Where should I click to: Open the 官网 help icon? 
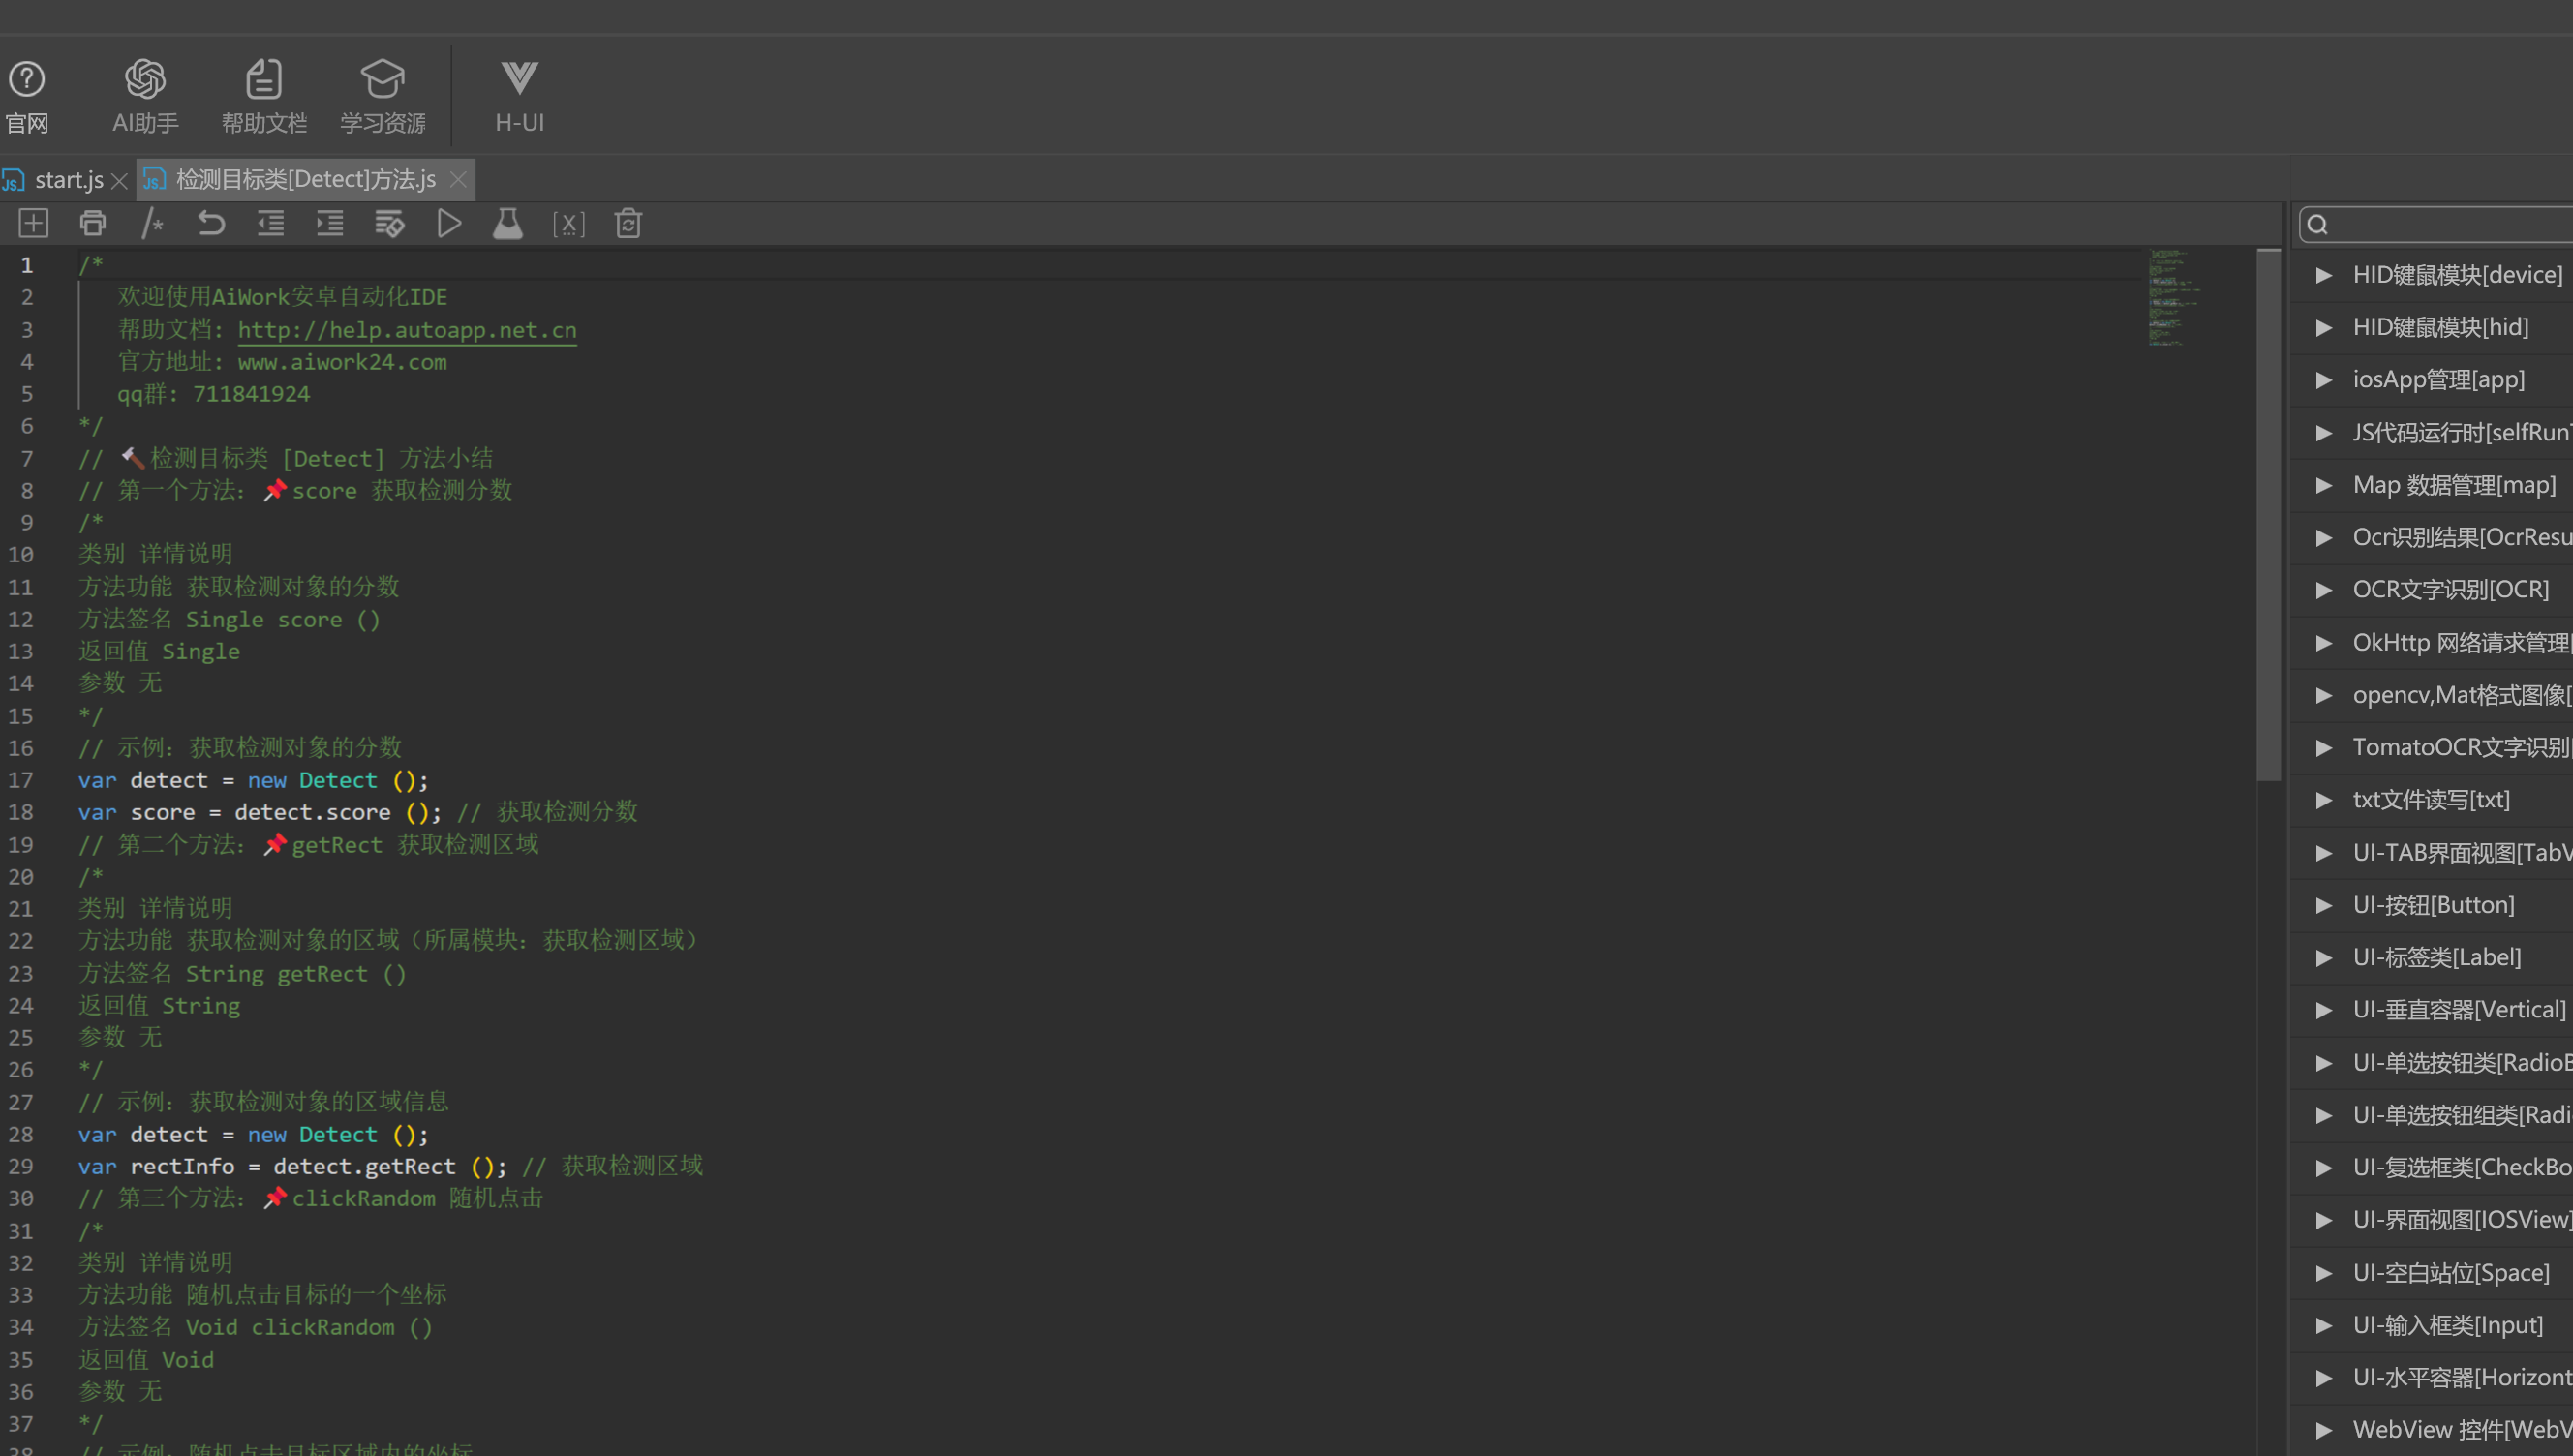(x=27, y=96)
